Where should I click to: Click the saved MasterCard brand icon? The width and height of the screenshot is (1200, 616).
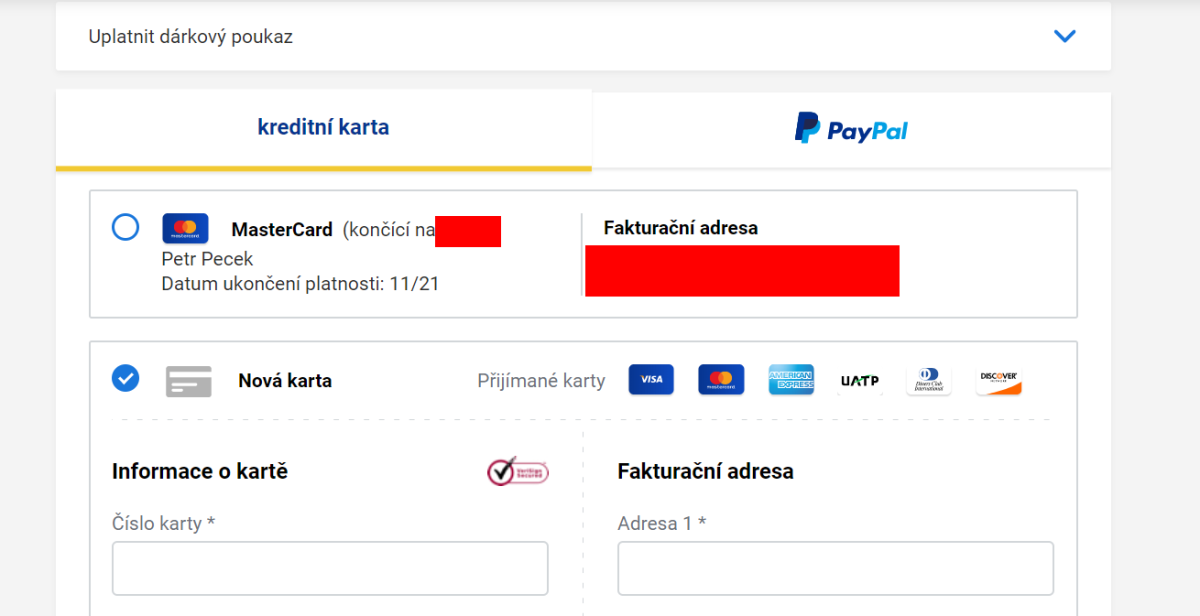[x=185, y=229]
